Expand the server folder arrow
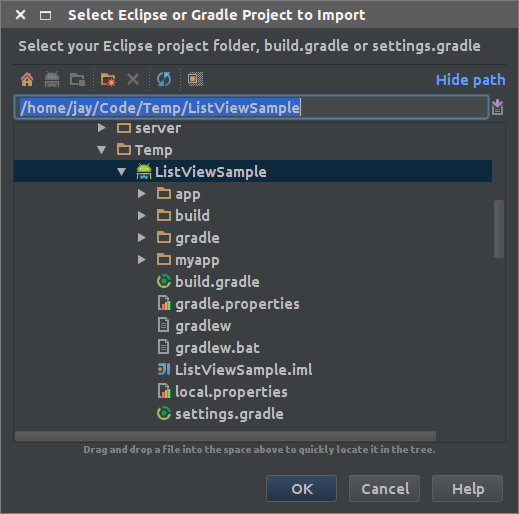 coord(102,128)
